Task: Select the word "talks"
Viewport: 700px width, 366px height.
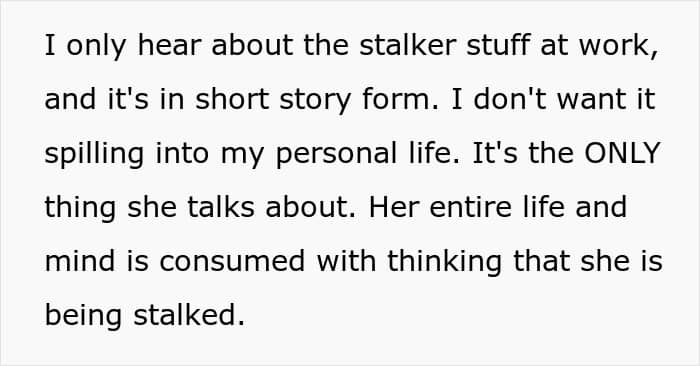Action: pyautogui.click(x=221, y=207)
